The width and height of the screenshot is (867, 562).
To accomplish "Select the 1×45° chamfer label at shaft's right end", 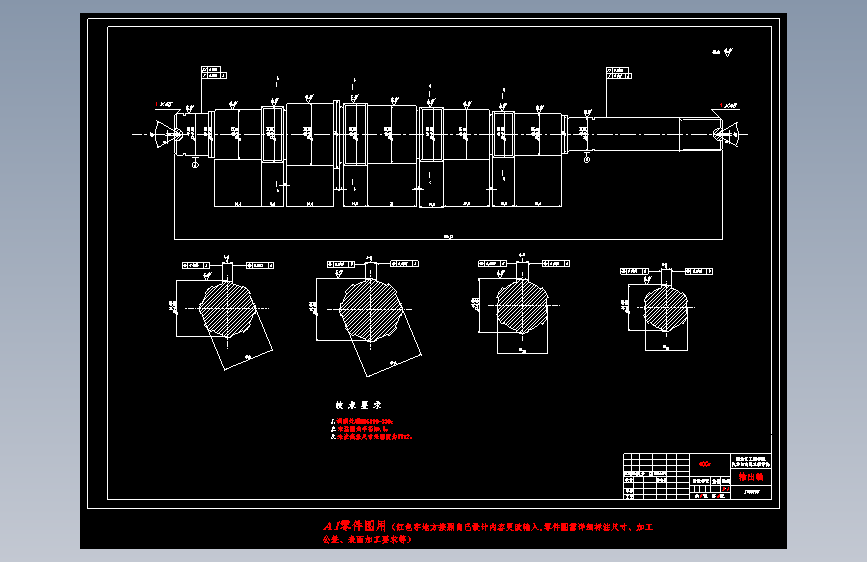I will click(729, 105).
